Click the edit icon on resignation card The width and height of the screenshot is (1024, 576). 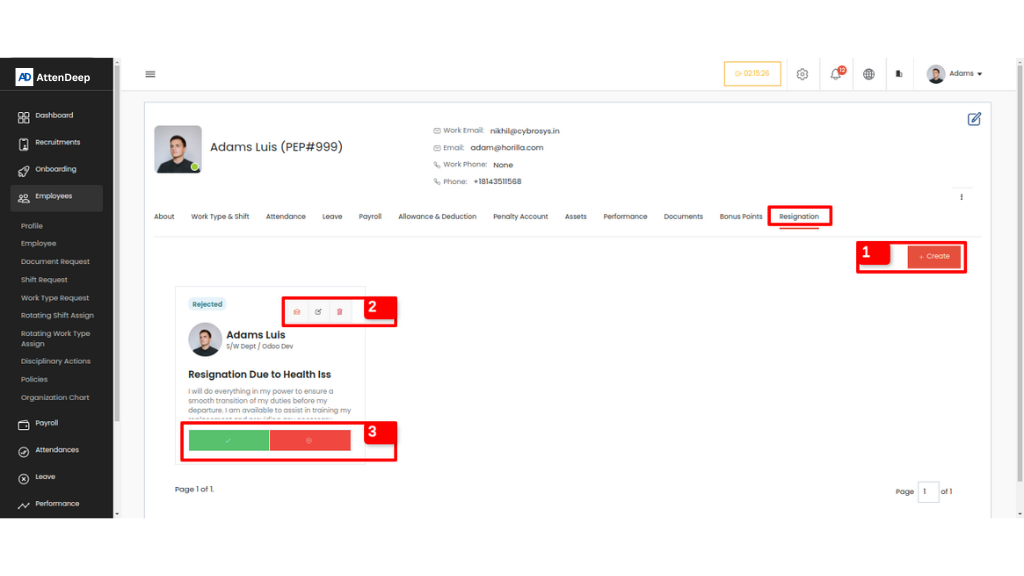[318, 312]
